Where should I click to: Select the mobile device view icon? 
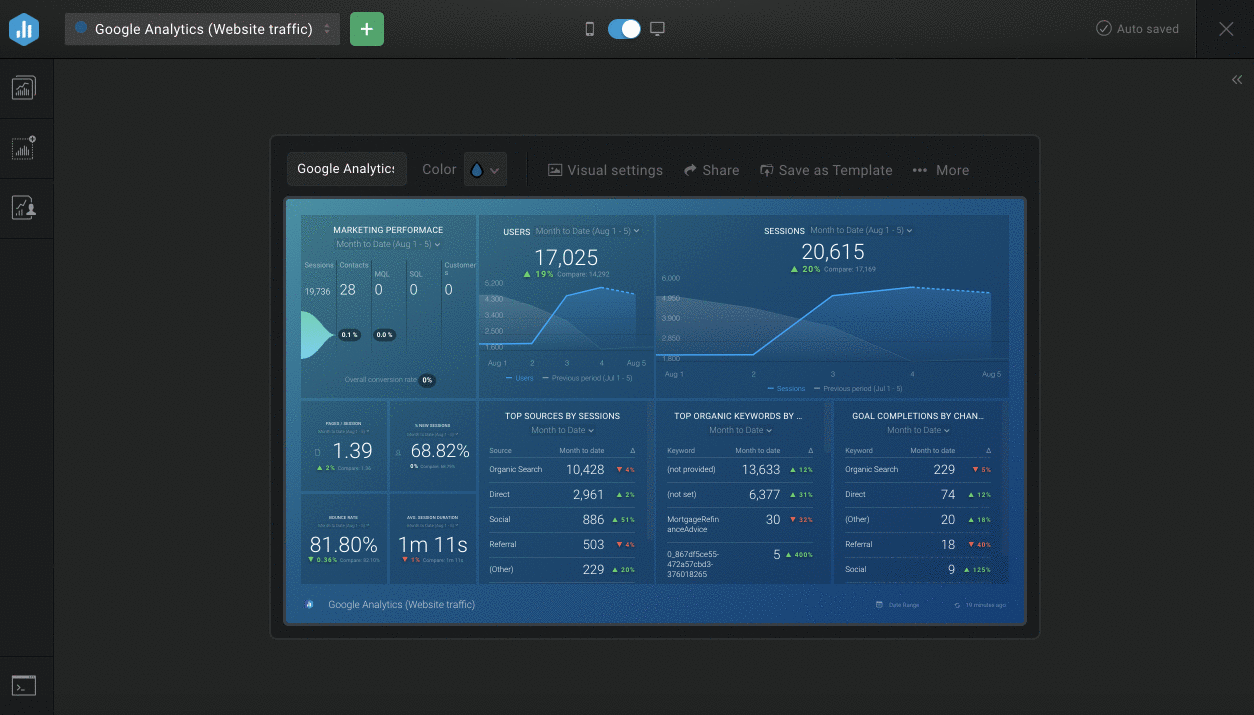point(590,29)
